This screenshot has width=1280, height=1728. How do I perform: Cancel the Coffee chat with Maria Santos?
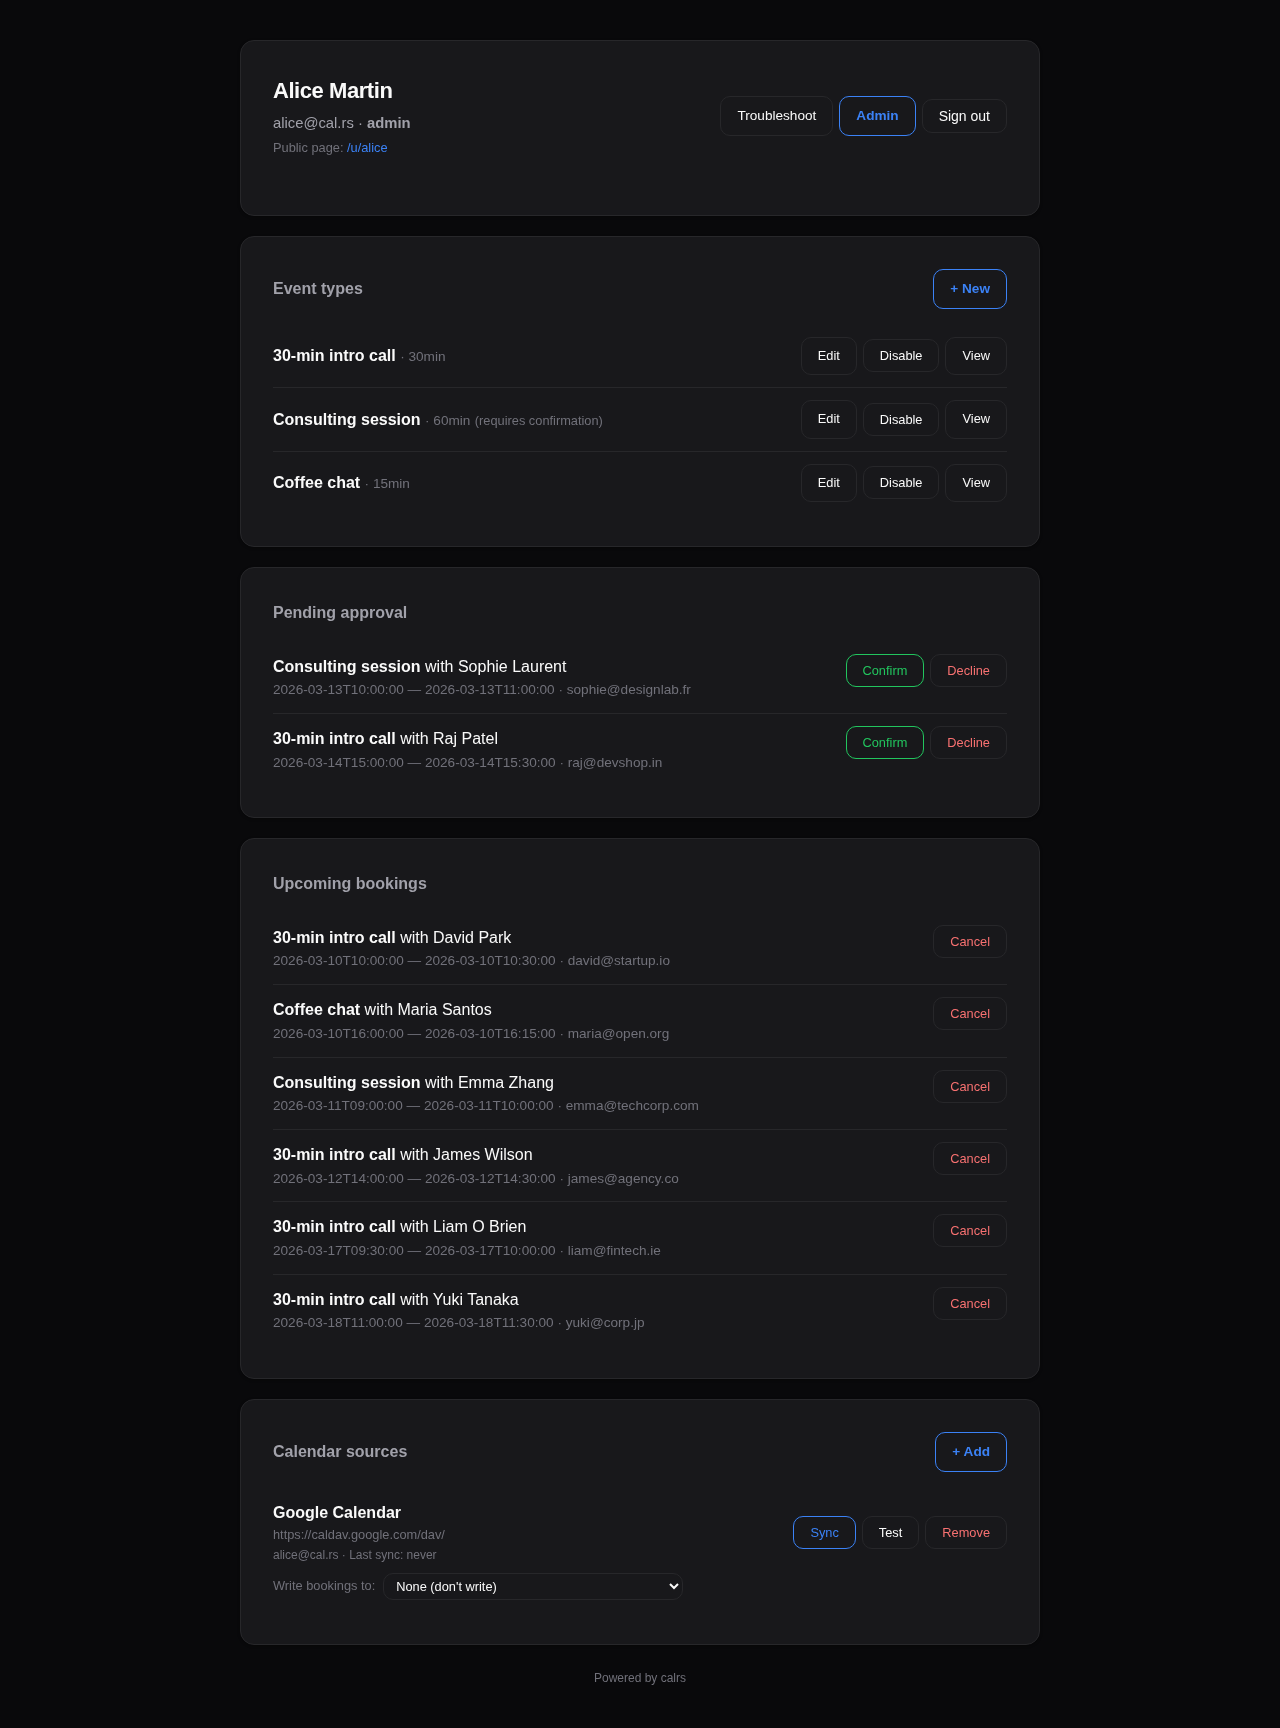pos(969,1013)
